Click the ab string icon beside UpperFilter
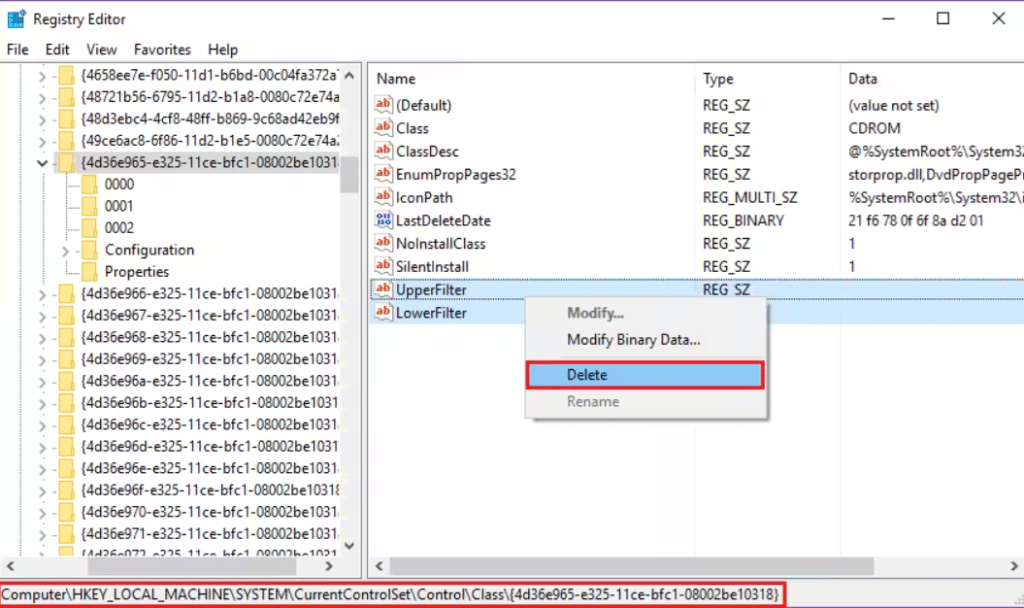Screen dimensions: 1024x608 pyautogui.click(x=382, y=289)
